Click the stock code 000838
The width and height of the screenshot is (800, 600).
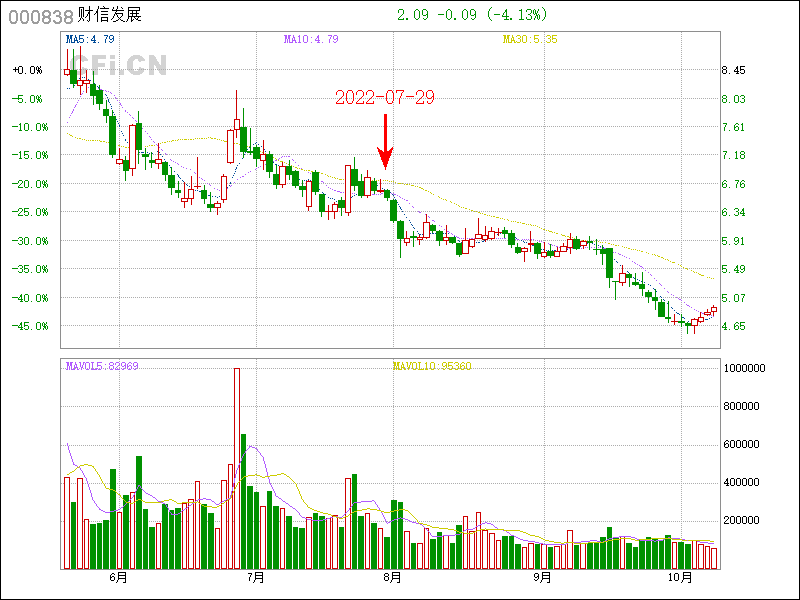[x=41, y=16]
